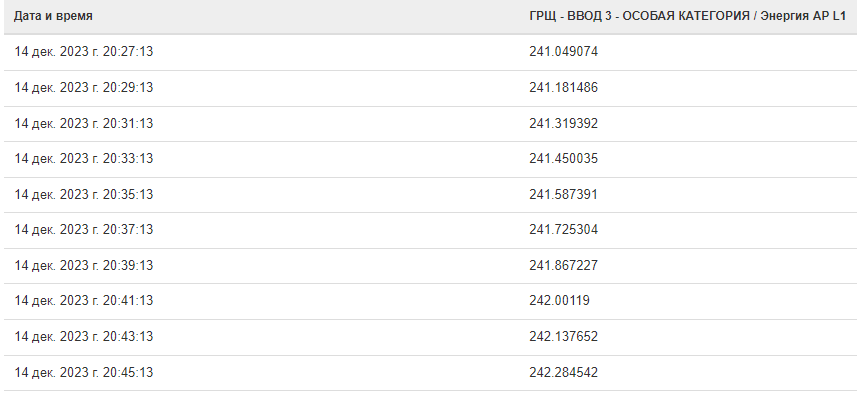
Task: Select the row with timestamp 20:39:13
Action: point(430,266)
